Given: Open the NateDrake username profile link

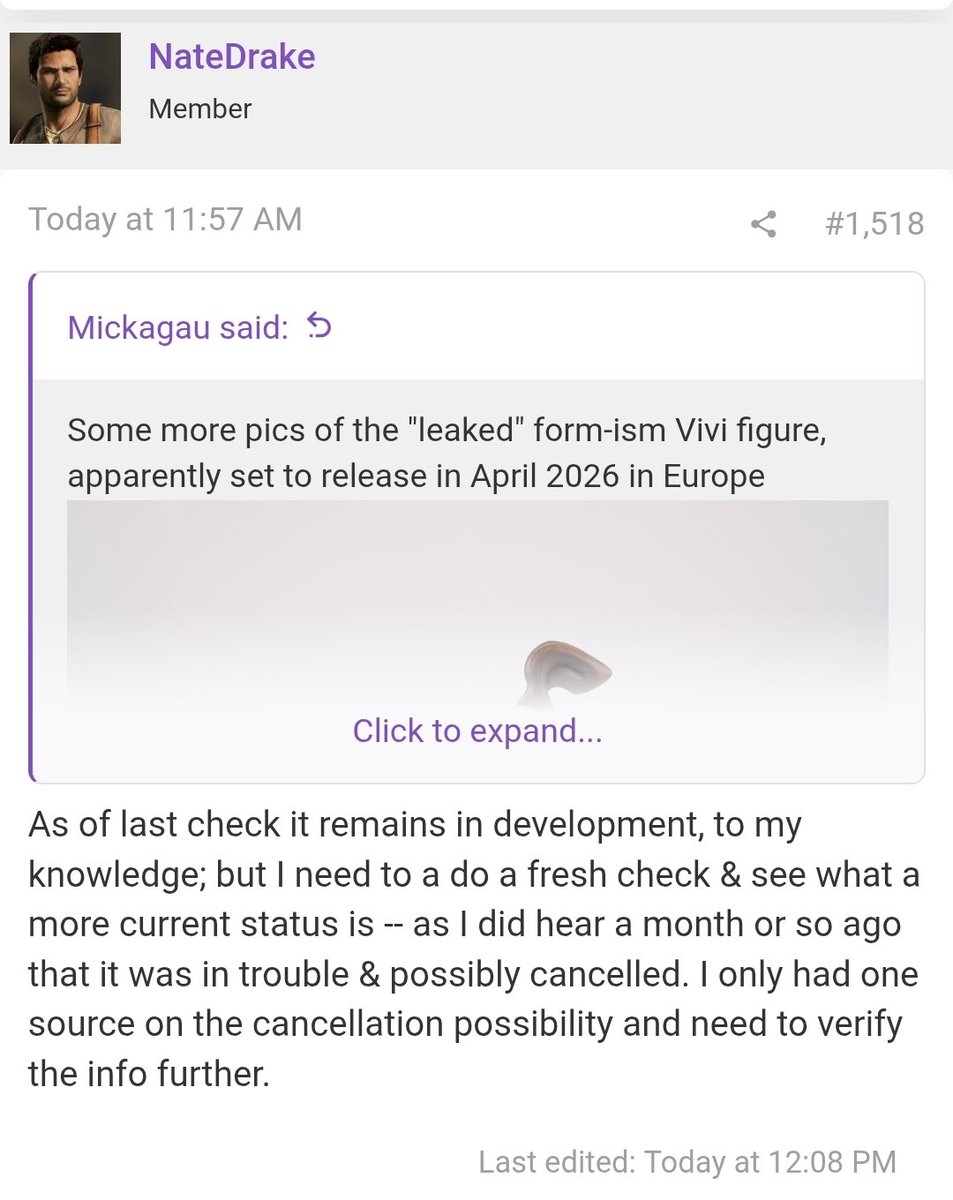Looking at the screenshot, I should pyautogui.click(x=232, y=56).
